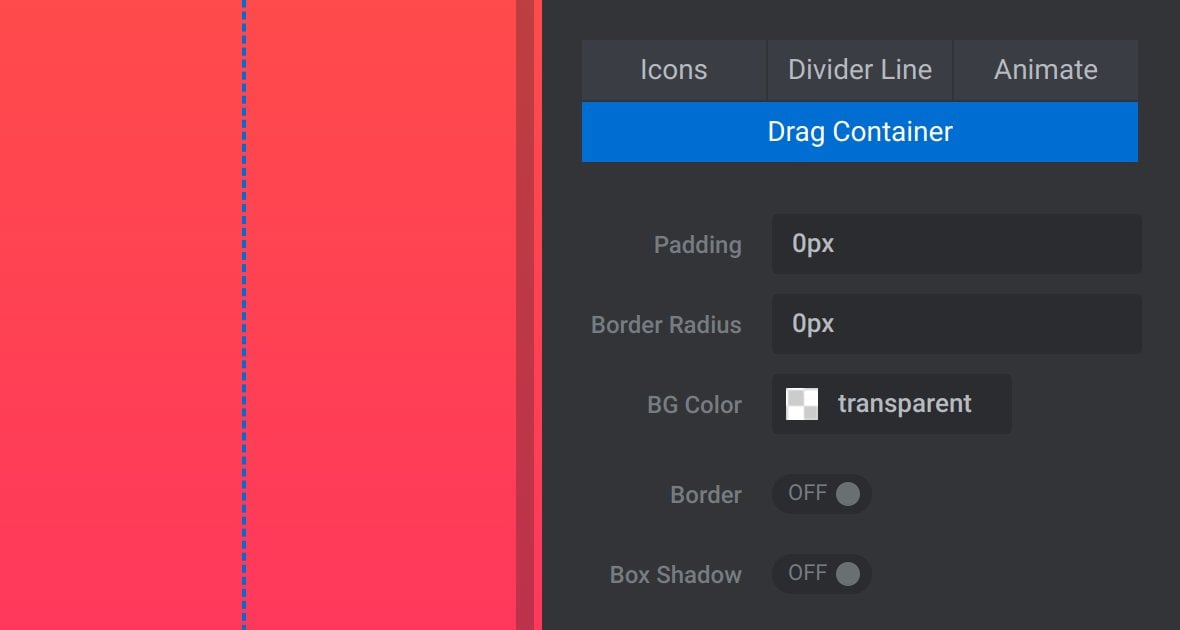Image resolution: width=1180 pixels, height=630 pixels.
Task: Click the Box Shadow label text
Action: (675, 575)
